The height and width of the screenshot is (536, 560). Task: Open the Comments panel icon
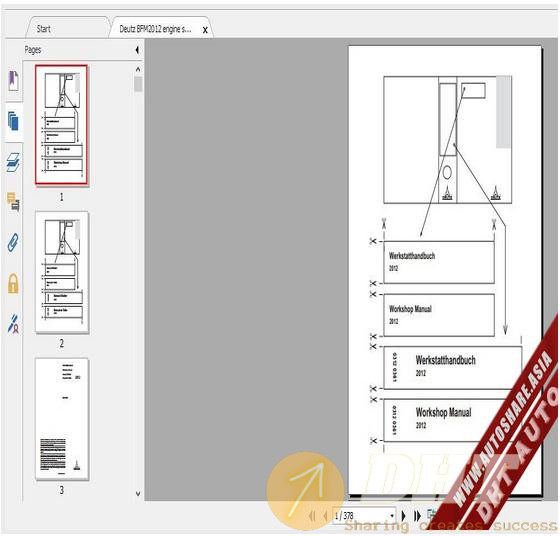[x=13, y=202]
